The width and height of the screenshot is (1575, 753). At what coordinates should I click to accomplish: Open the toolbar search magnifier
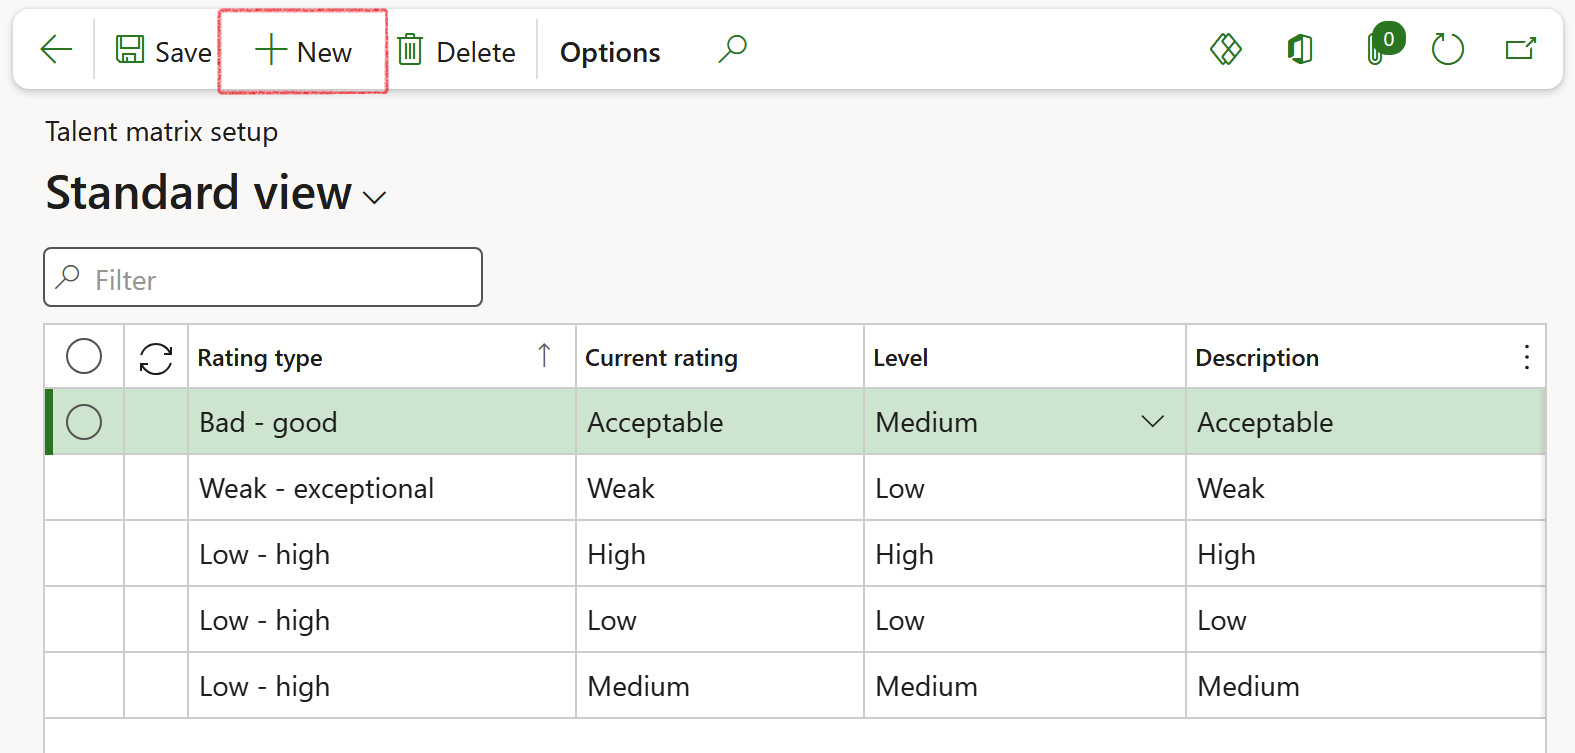click(732, 49)
